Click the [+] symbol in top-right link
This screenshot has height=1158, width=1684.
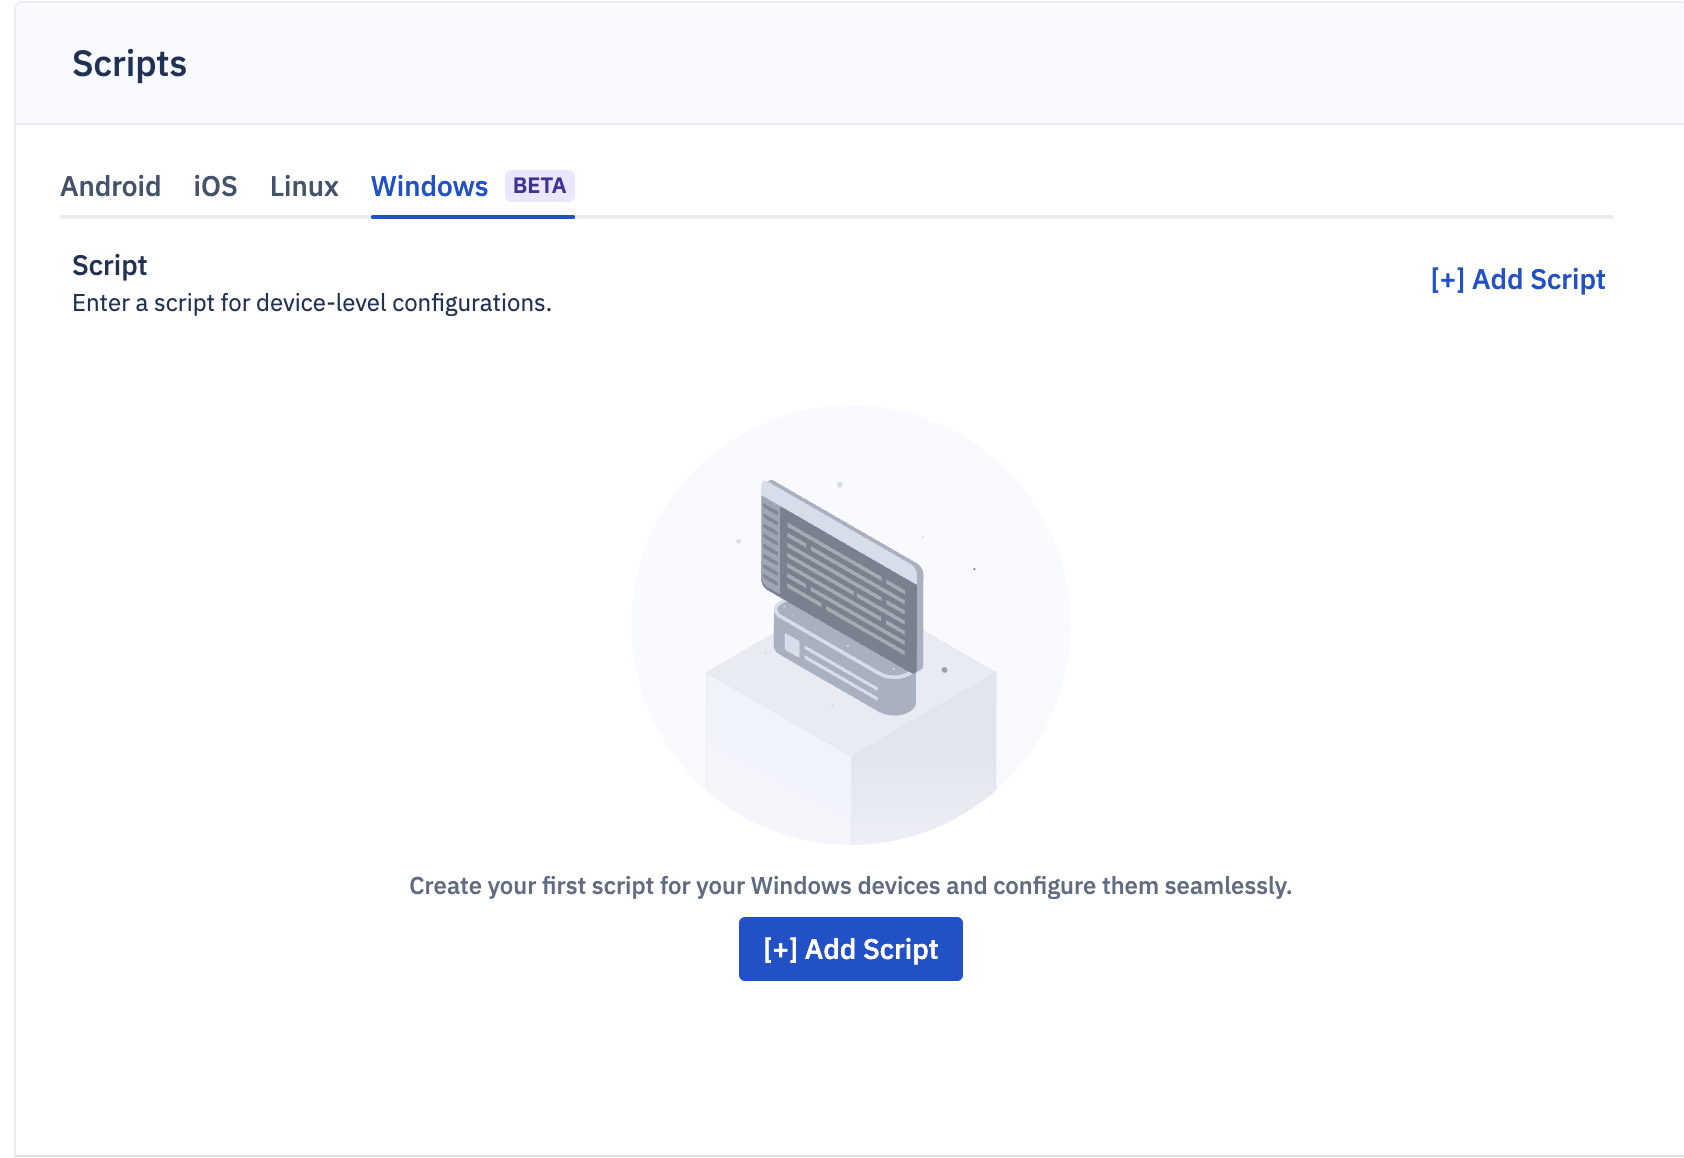coord(1447,280)
